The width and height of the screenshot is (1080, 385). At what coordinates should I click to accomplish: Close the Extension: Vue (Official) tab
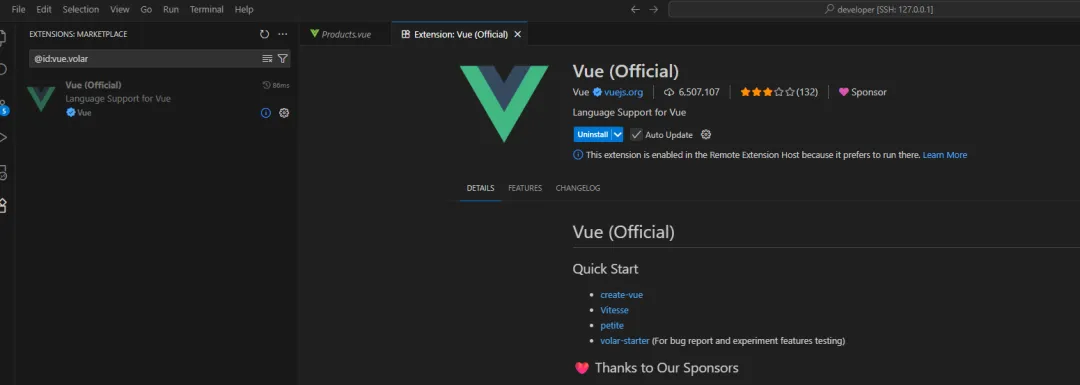(518, 34)
